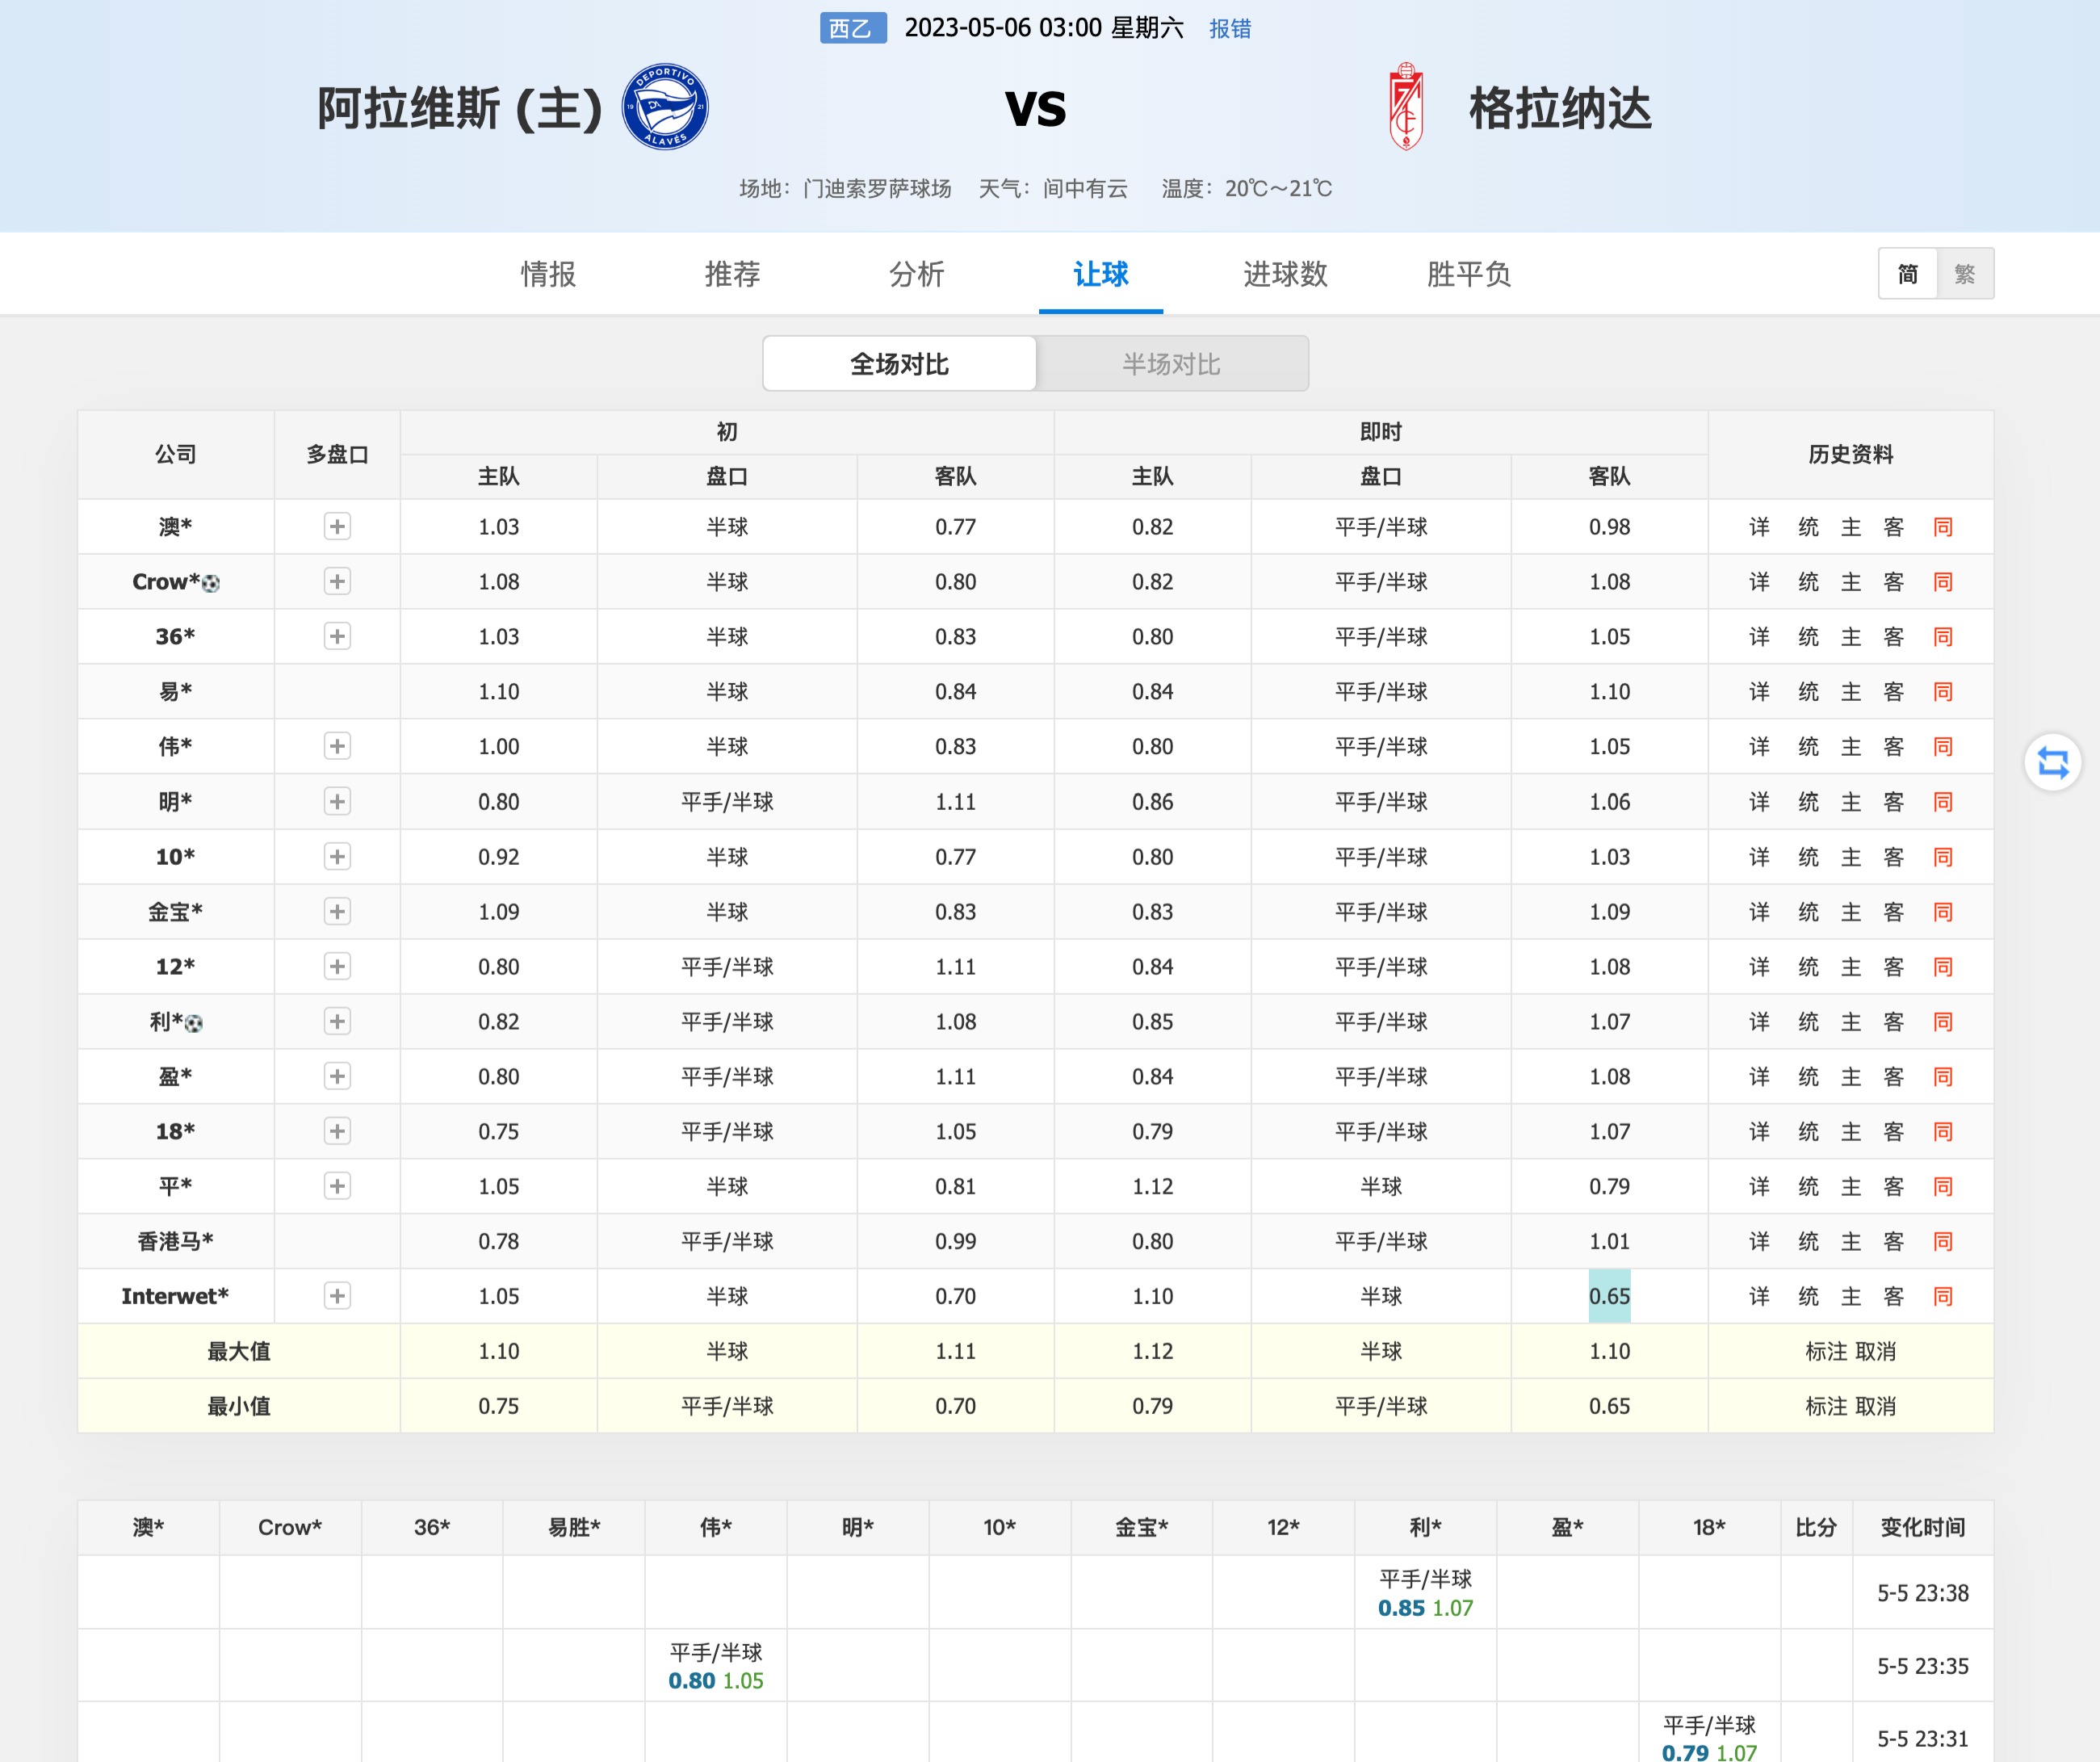Expand multi-handicap plus for 澳* row

click(x=337, y=527)
